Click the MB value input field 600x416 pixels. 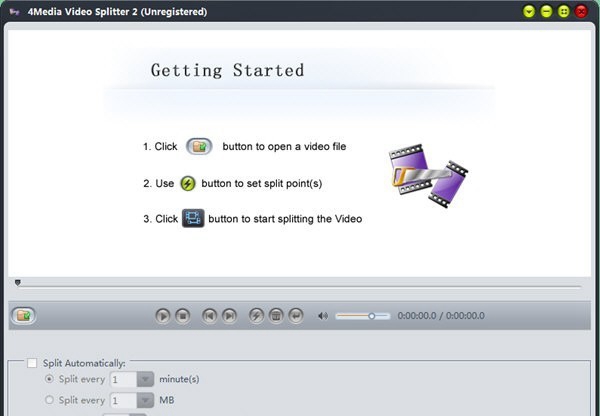[124, 400]
